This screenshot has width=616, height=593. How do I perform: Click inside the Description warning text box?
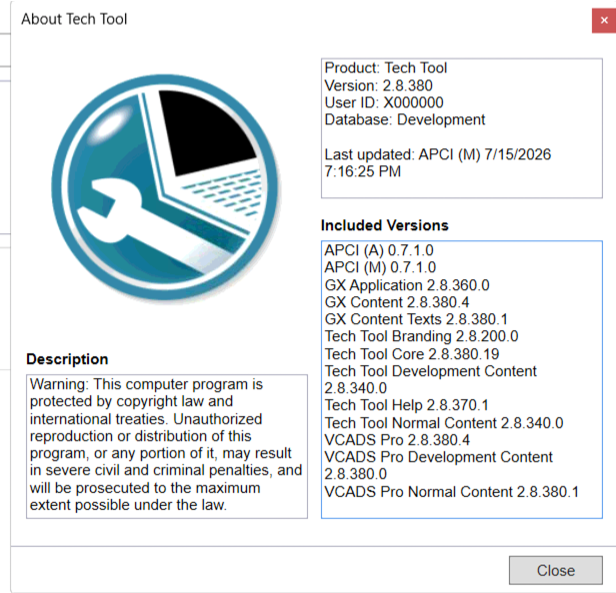pyautogui.click(x=167, y=446)
